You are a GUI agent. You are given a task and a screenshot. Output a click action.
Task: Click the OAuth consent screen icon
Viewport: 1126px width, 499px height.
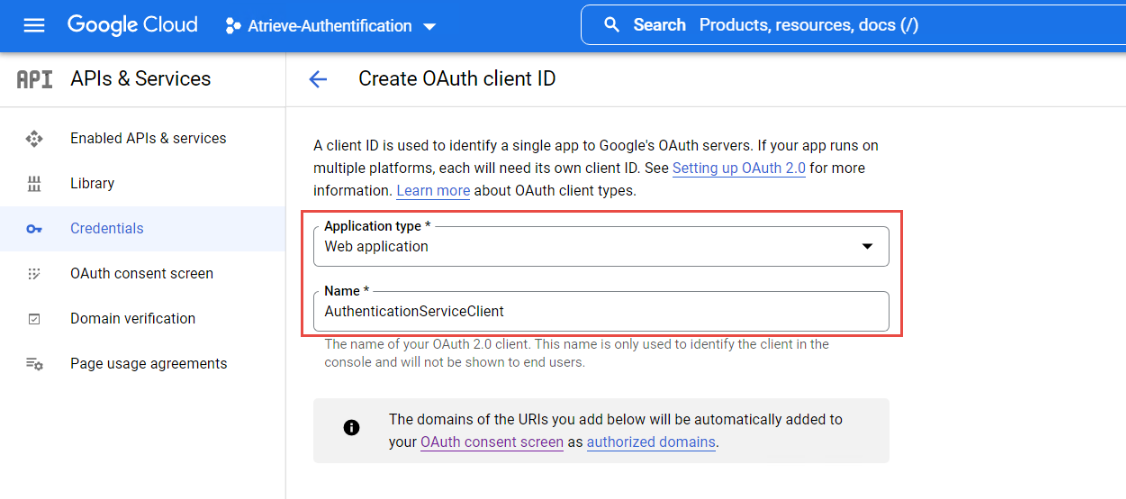pos(34,273)
